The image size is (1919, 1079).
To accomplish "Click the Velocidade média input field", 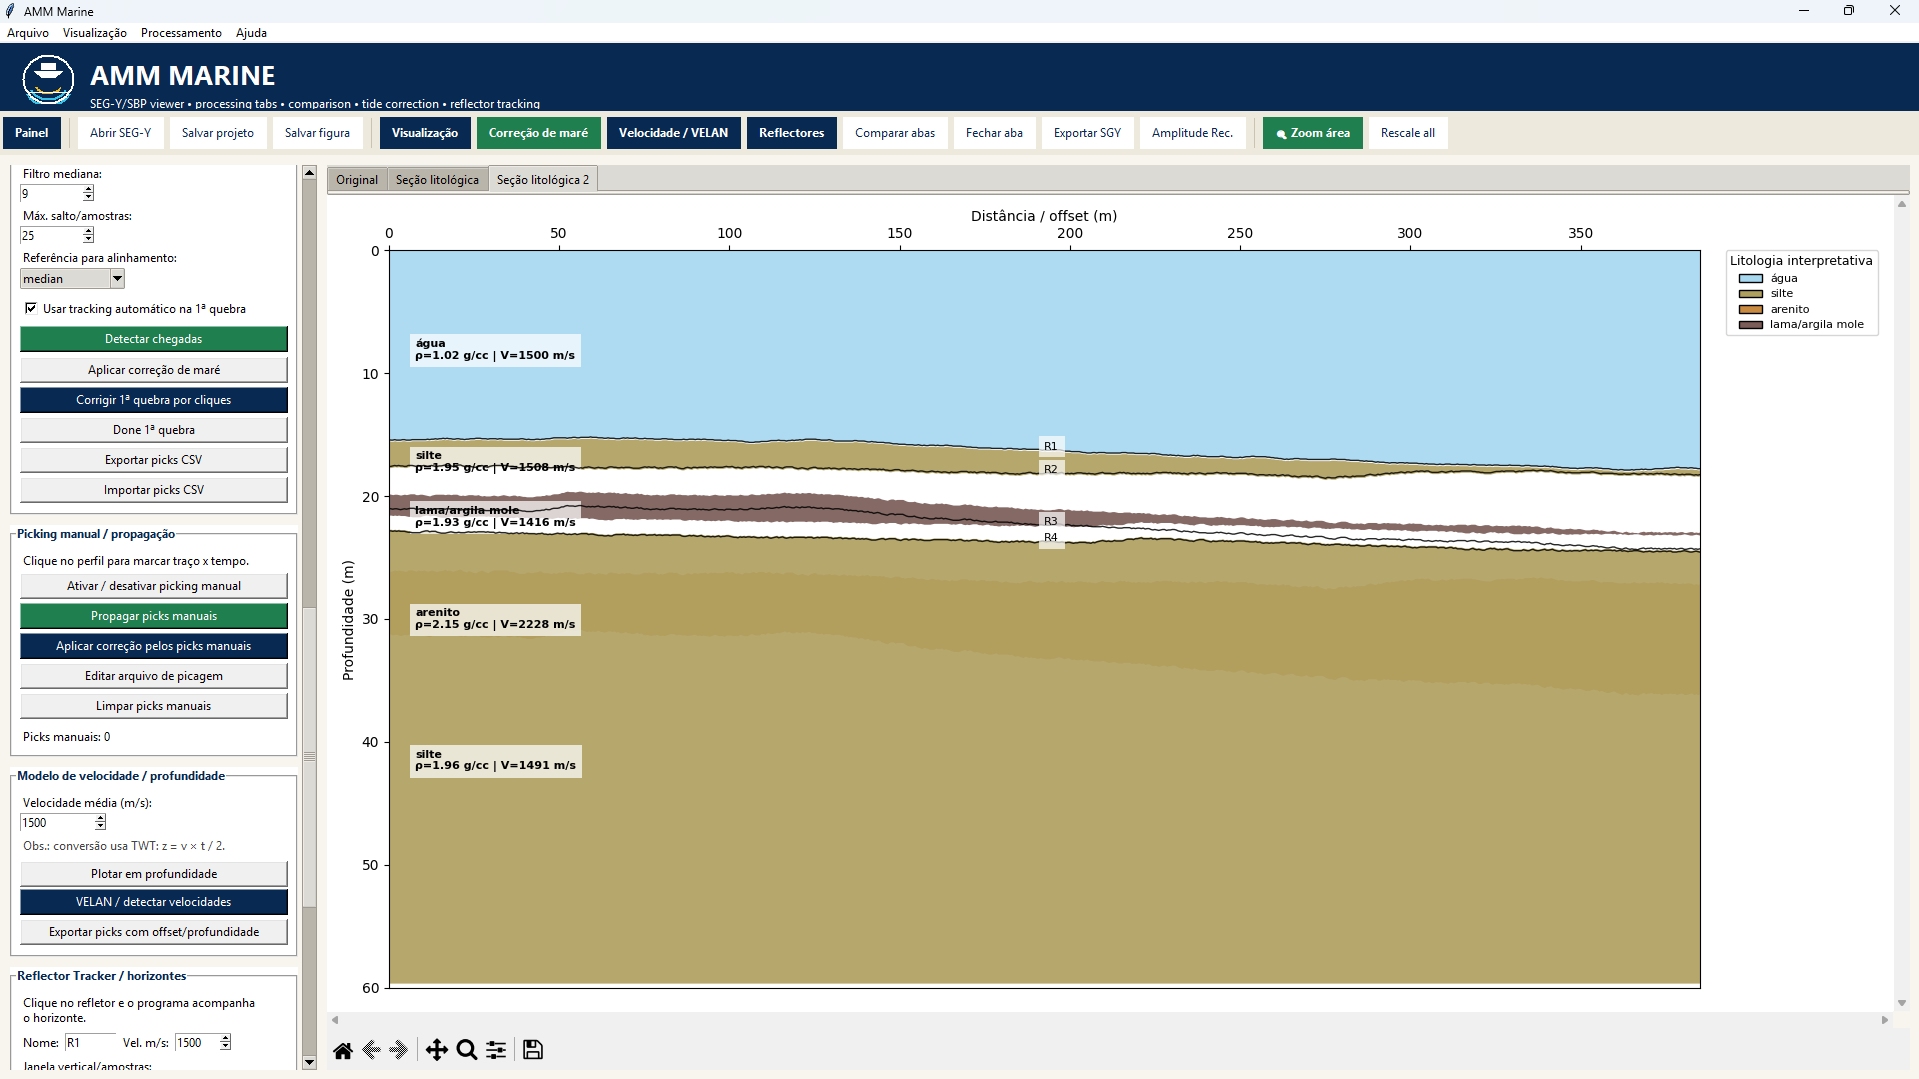I will pos(57,823).
